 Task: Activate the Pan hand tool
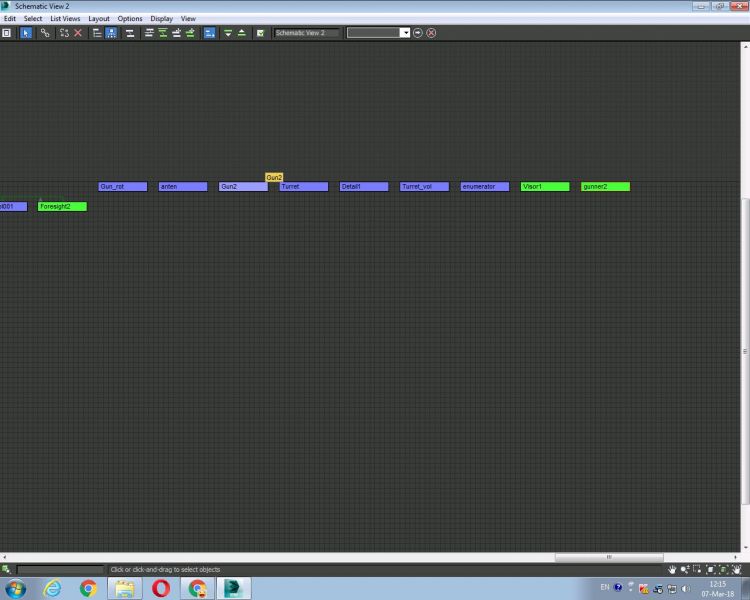click(672, 569)
